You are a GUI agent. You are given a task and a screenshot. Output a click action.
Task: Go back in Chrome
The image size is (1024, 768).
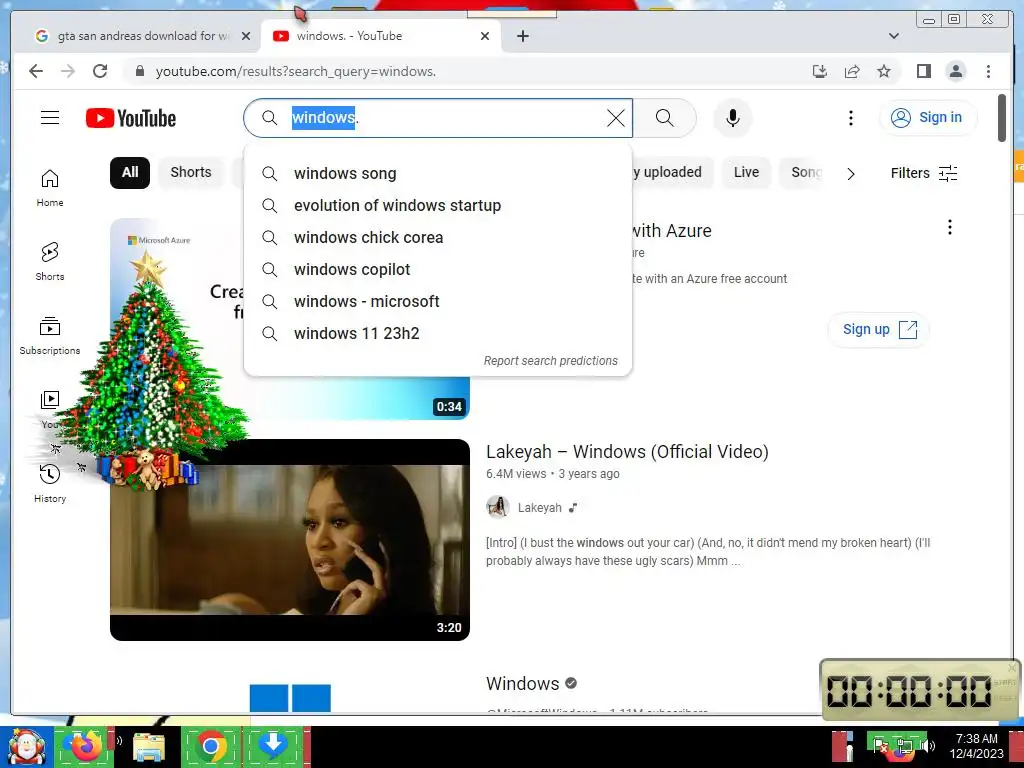36,71
